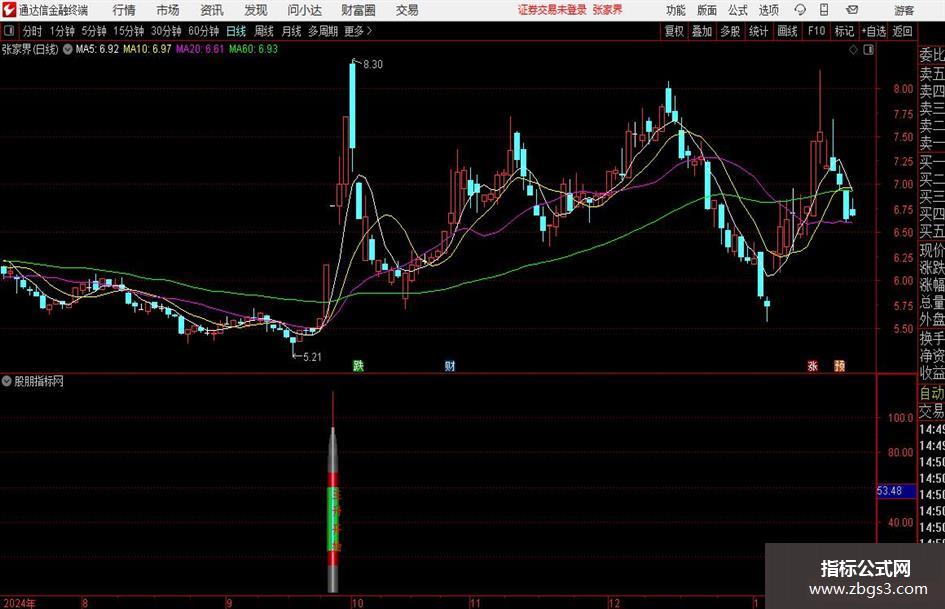Open the mail envelope messages icon
945x609 pixels.
tap(852, 10)
